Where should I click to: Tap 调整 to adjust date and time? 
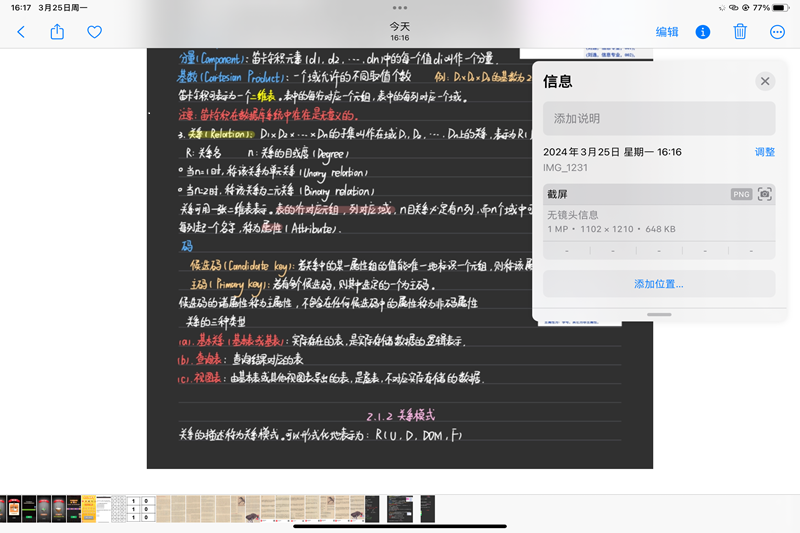[764, 152]
